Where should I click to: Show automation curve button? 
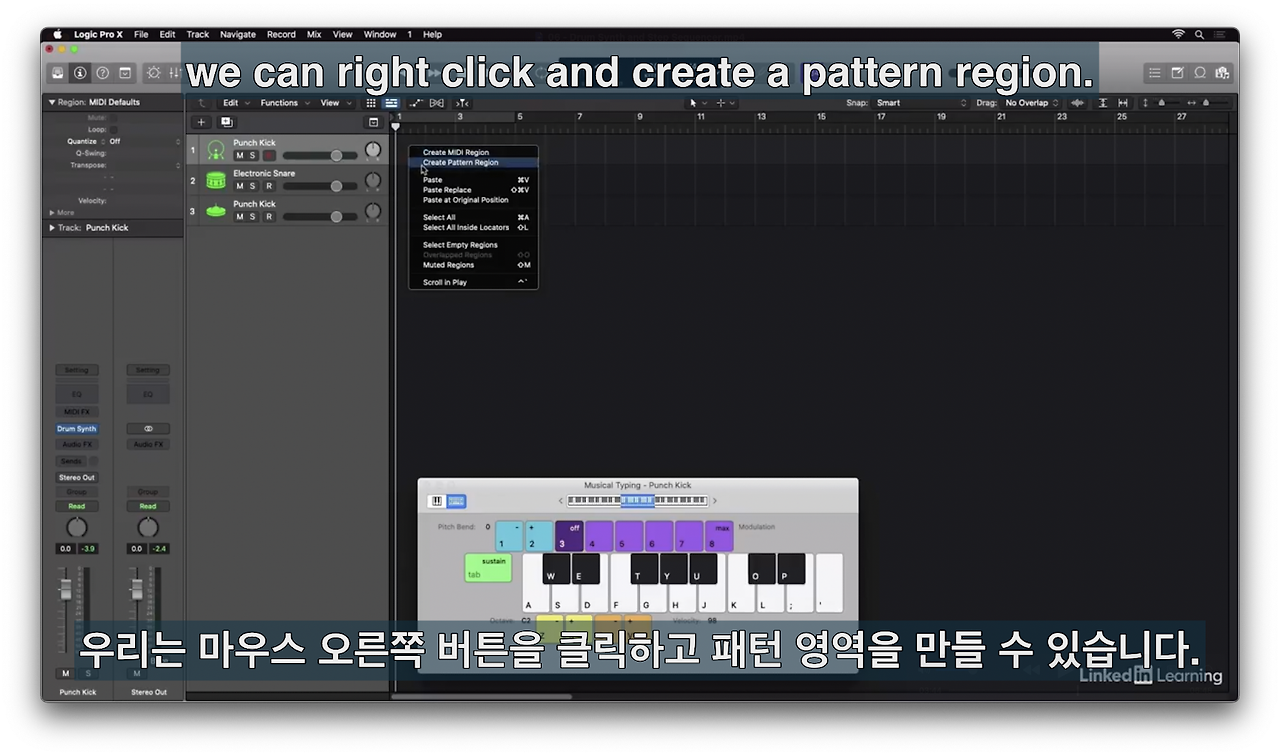tap(416, 103)
